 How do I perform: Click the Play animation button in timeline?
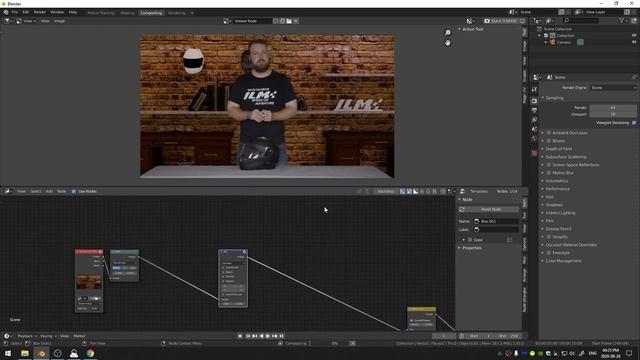click(268, 336)
